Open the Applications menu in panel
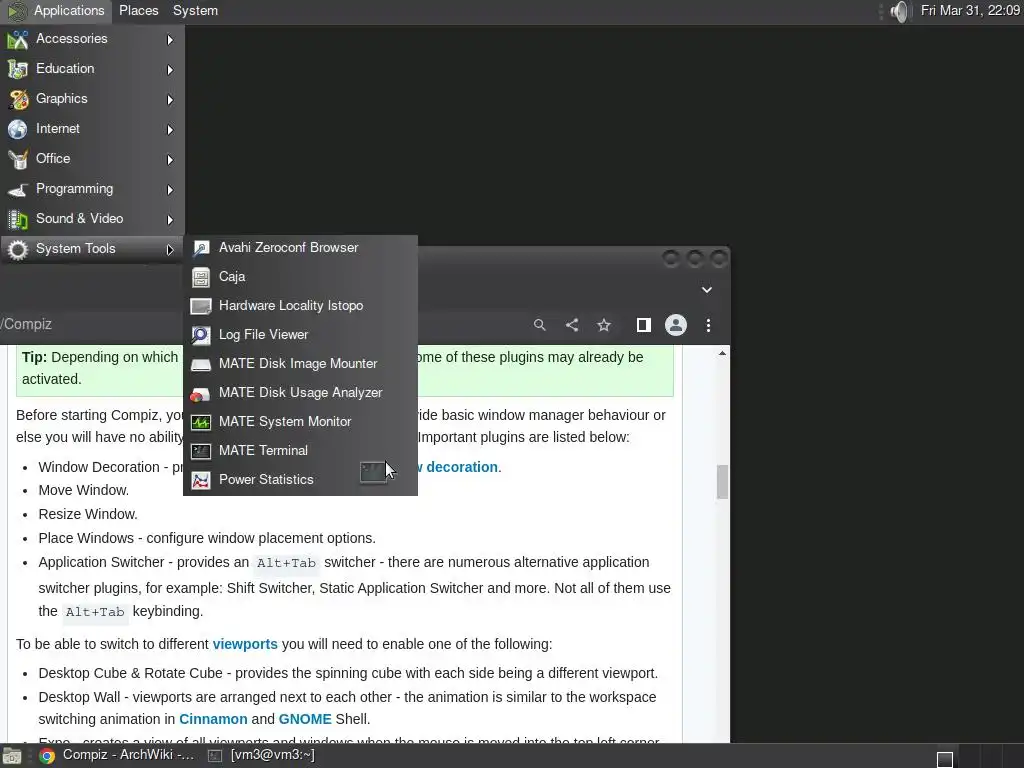Image resolution: width=1024 pixels, height=768 pixels. [56, 11]
